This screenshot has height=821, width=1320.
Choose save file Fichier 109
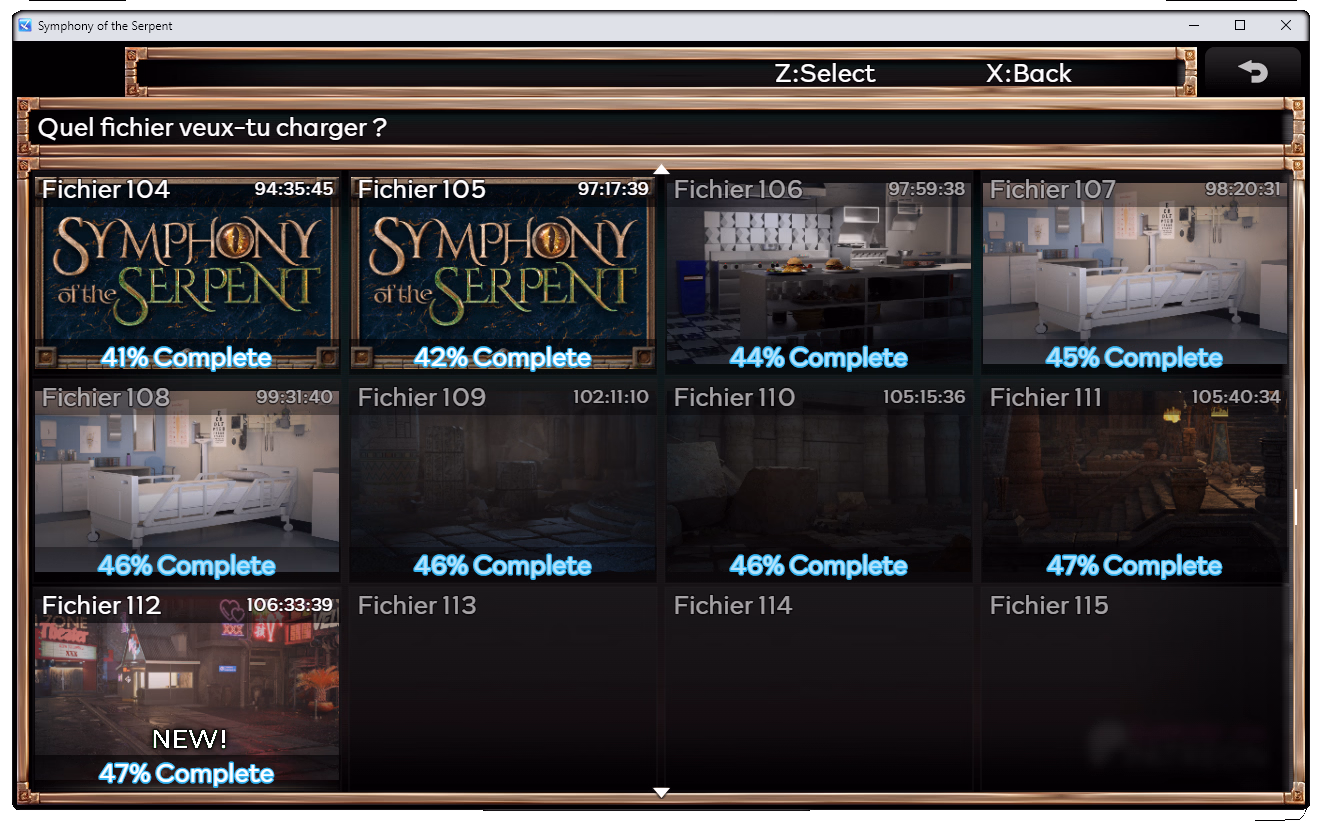pyautogui.click(x=503, y=481)
